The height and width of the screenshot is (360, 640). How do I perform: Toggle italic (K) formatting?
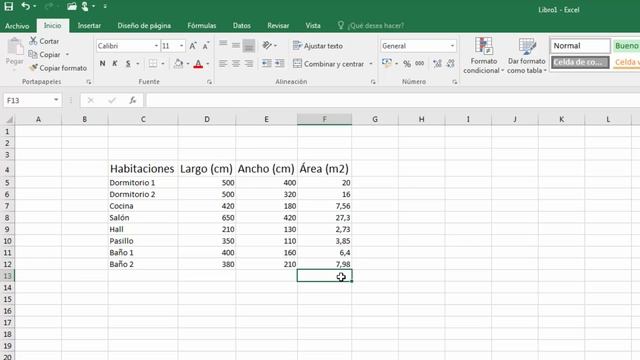tap(115, 63)
